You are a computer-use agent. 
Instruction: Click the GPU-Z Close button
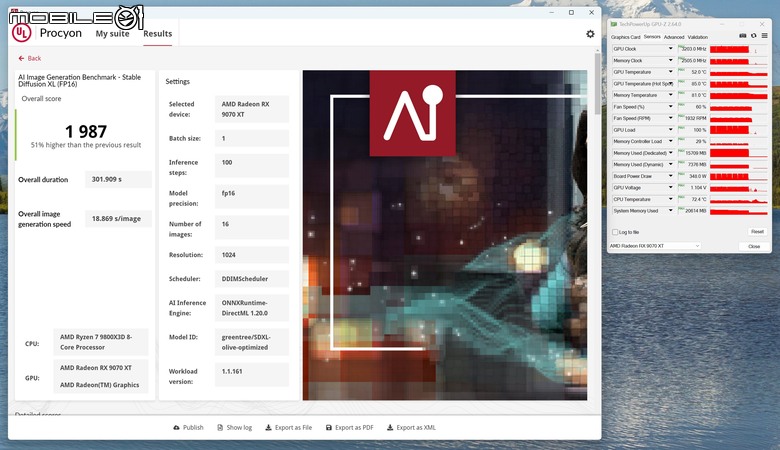(x=754, y=246)
